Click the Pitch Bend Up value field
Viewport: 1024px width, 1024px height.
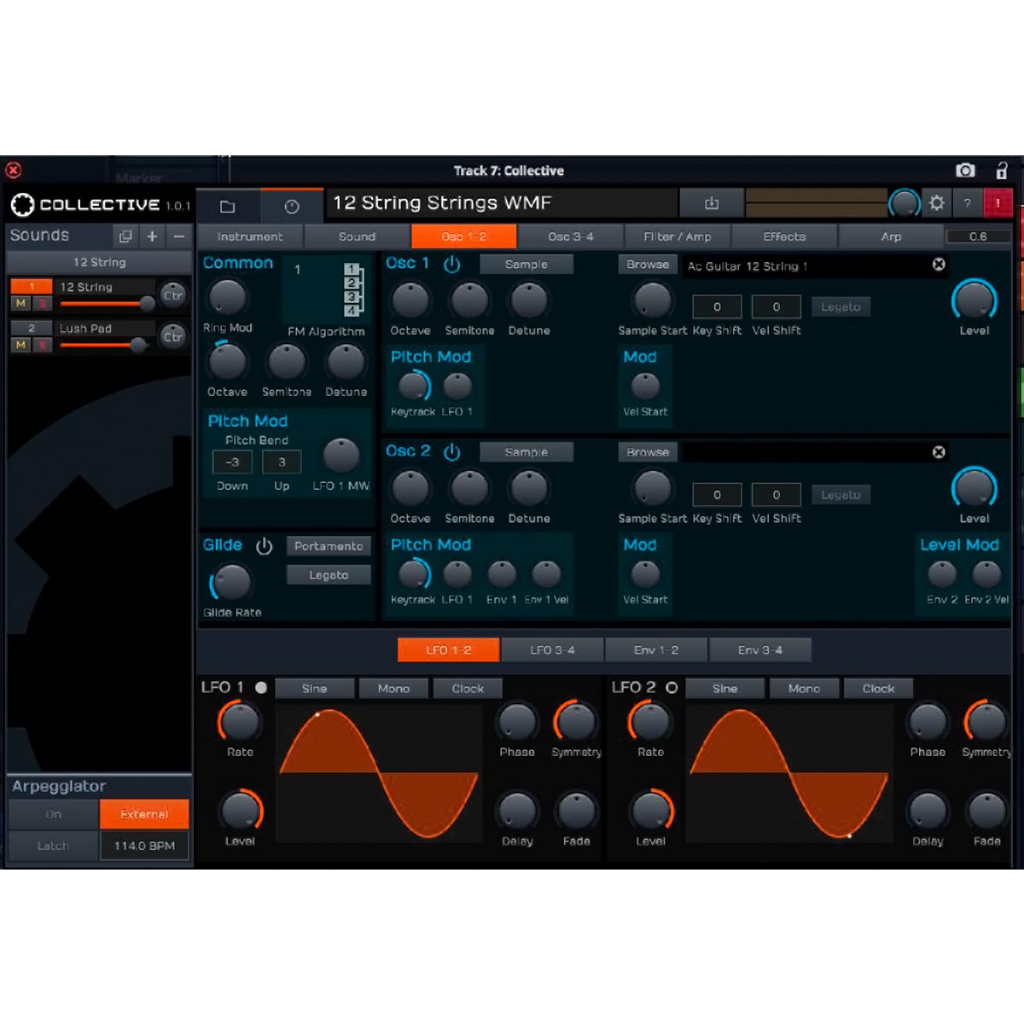coord(281,462)
